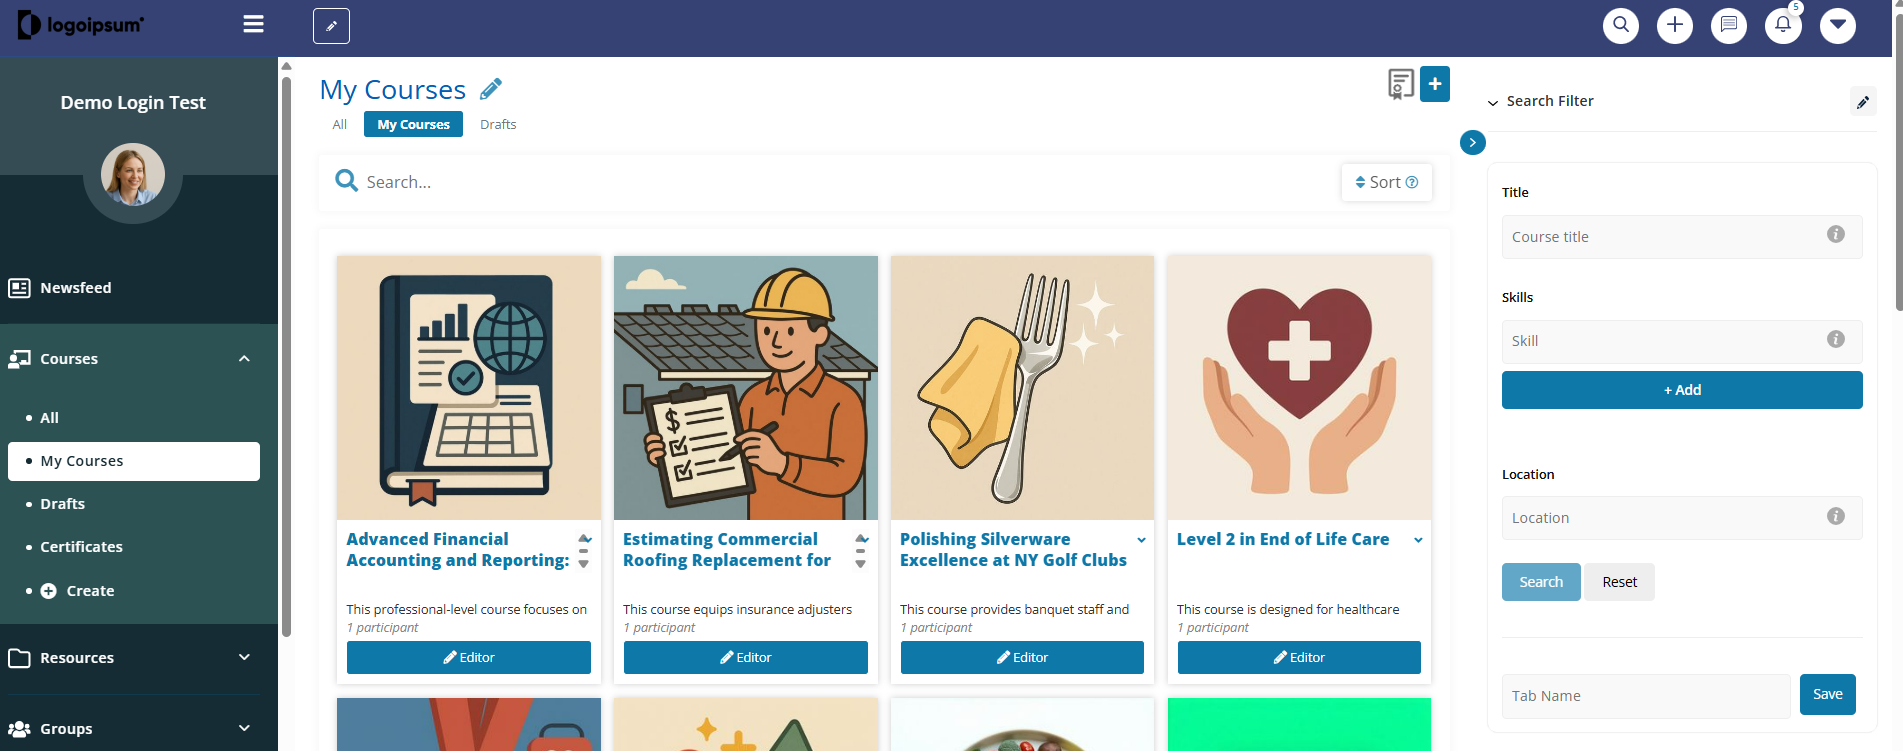Expand Polishing Silverware course title chevron
1903x751 pixels.
(x=1141, y=540)
